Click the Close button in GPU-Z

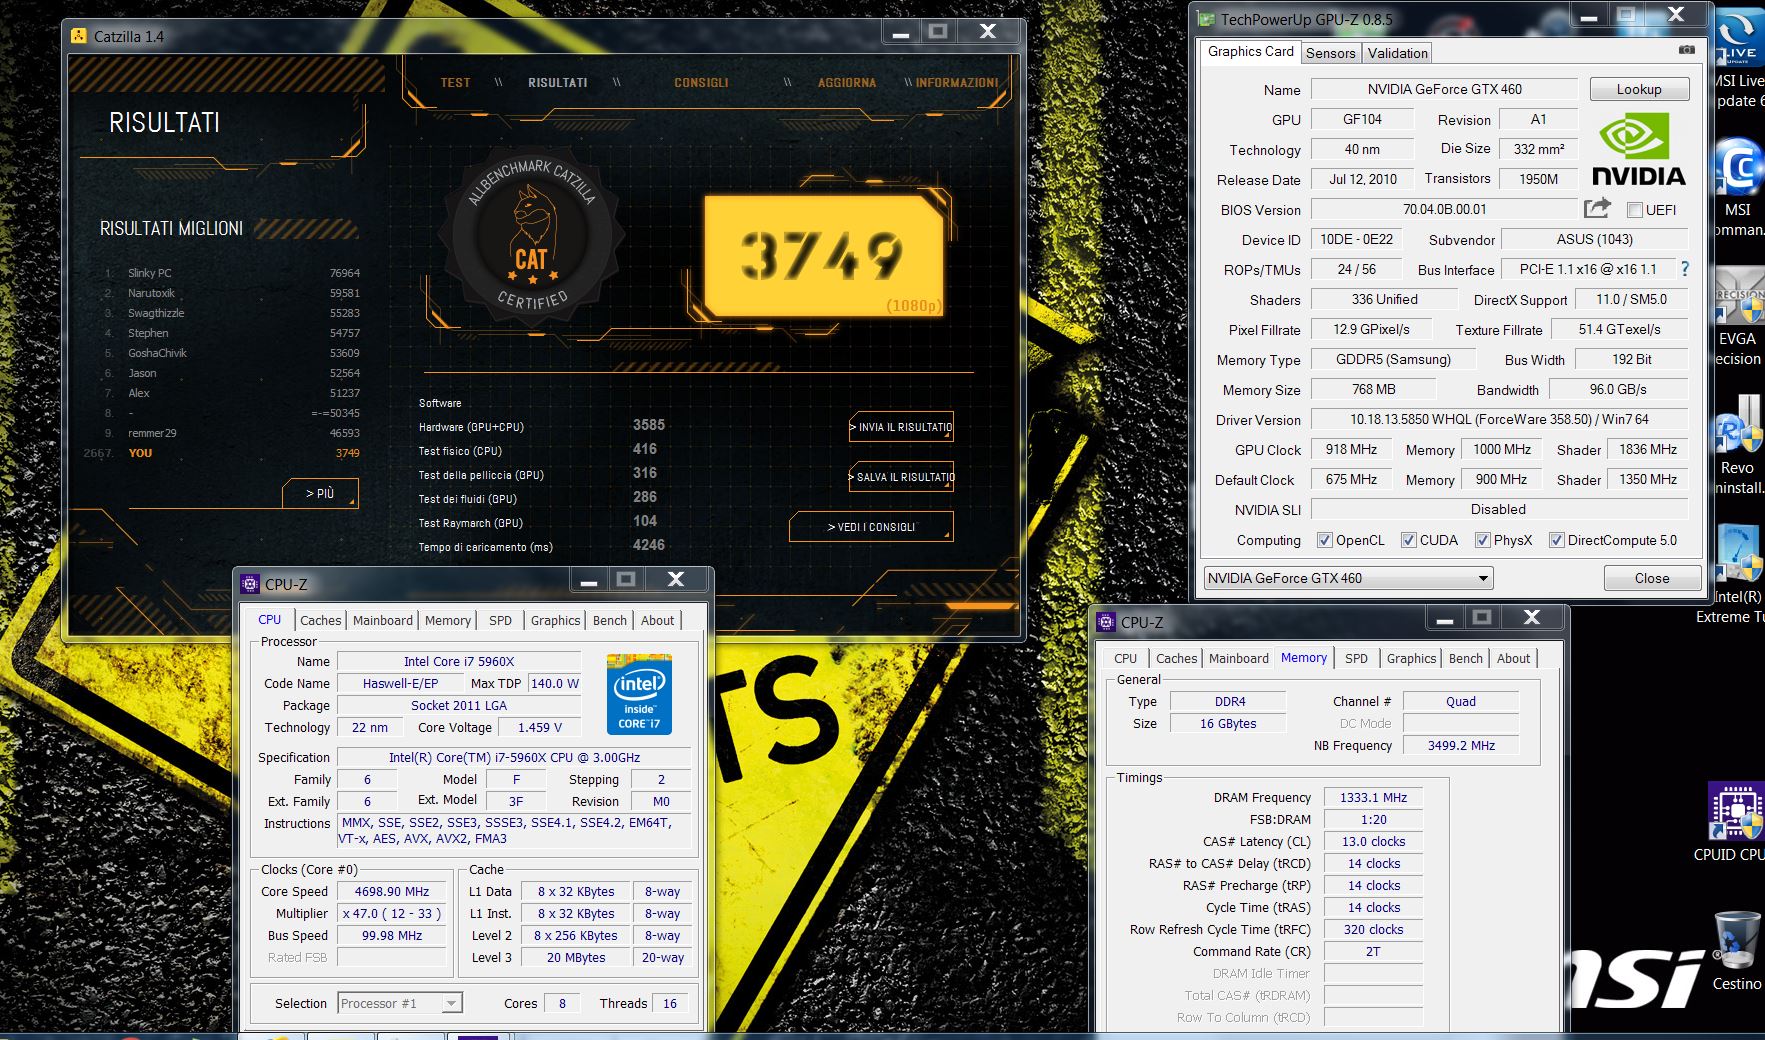tap(1652, 578)
